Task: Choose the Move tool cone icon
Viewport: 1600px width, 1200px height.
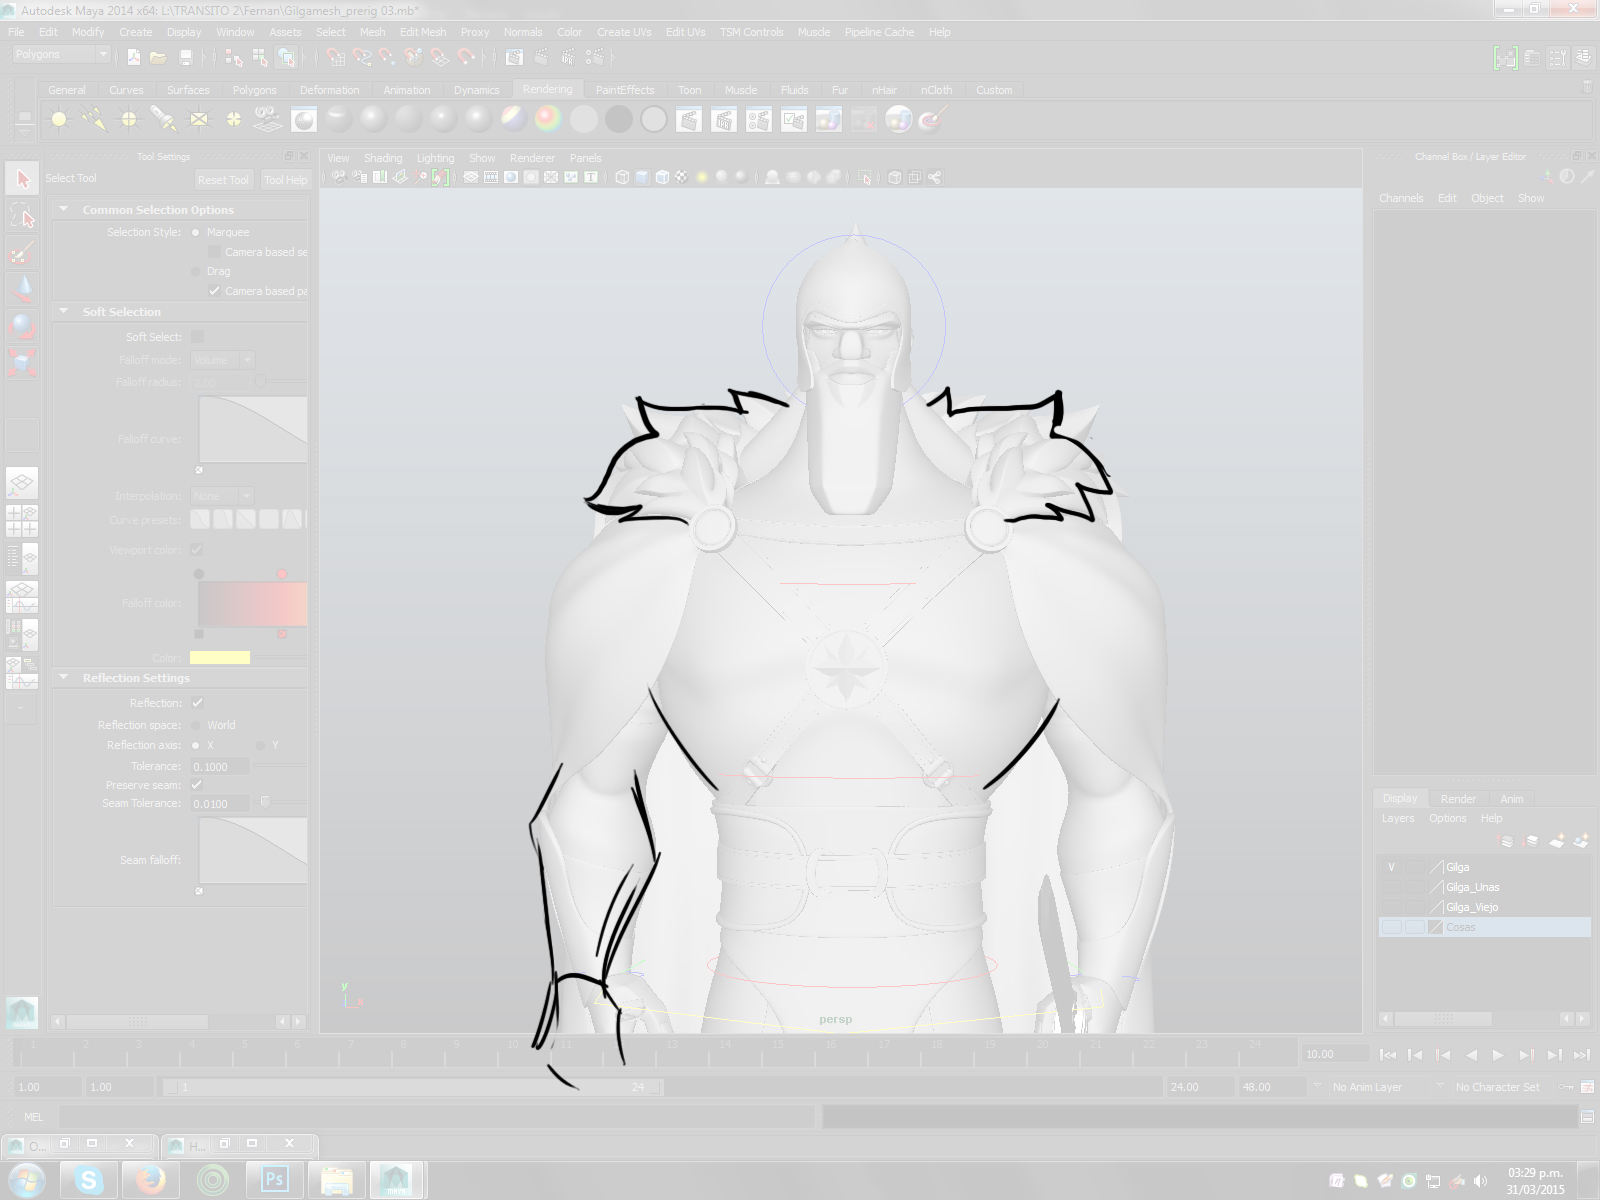Action: pyautogui.click(x=22, y=289)
